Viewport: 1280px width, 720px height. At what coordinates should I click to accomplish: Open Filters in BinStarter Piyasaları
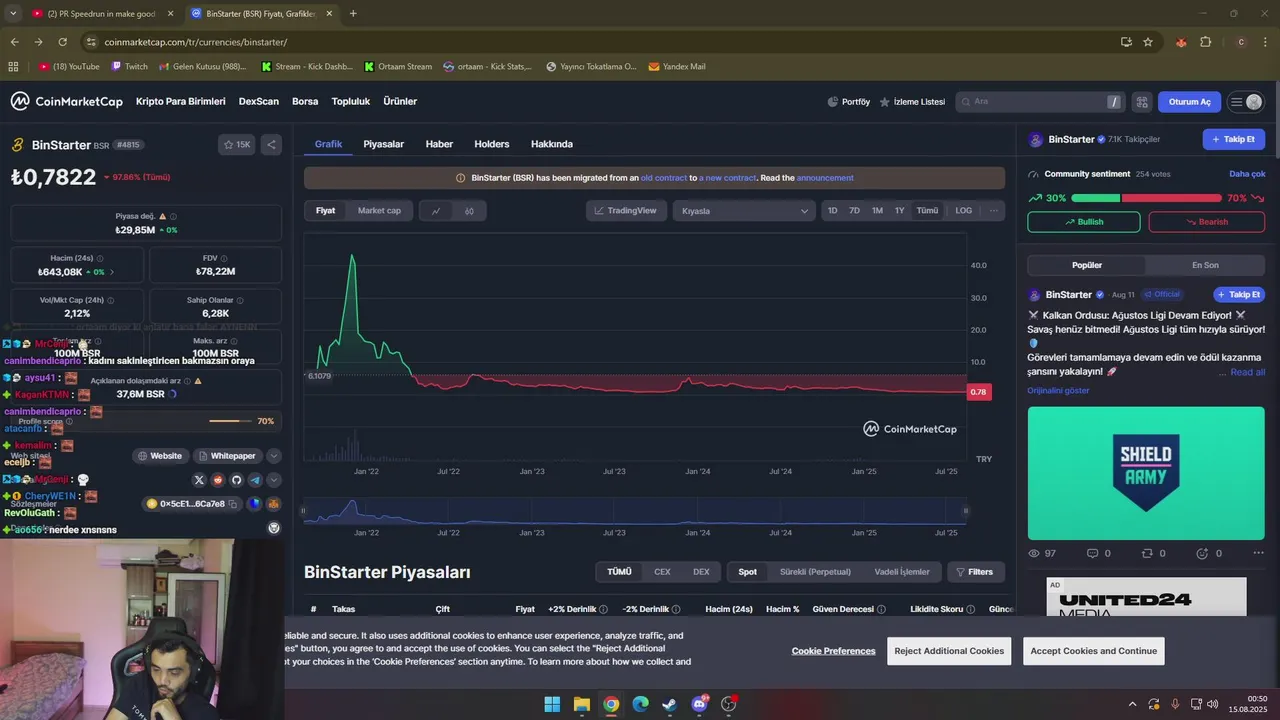tap(974, 572)
